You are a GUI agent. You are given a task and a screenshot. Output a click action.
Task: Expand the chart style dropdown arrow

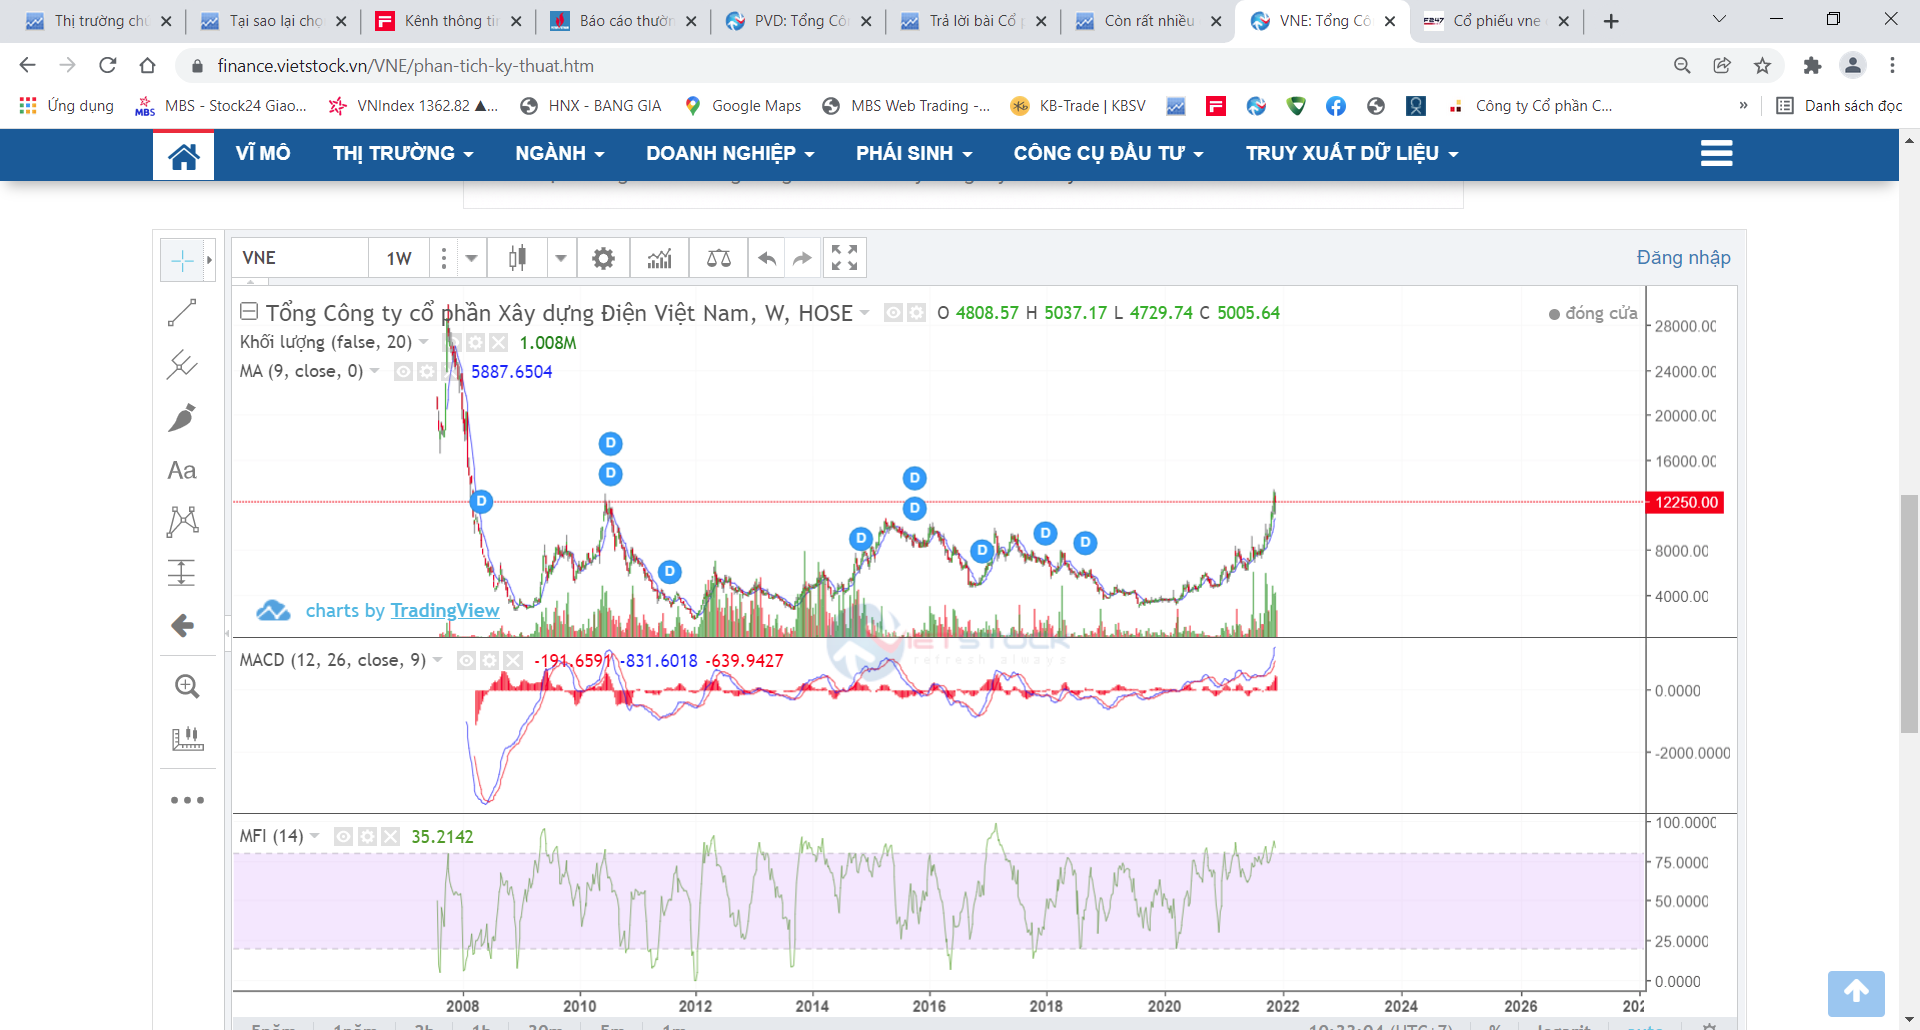pos(561,258)
